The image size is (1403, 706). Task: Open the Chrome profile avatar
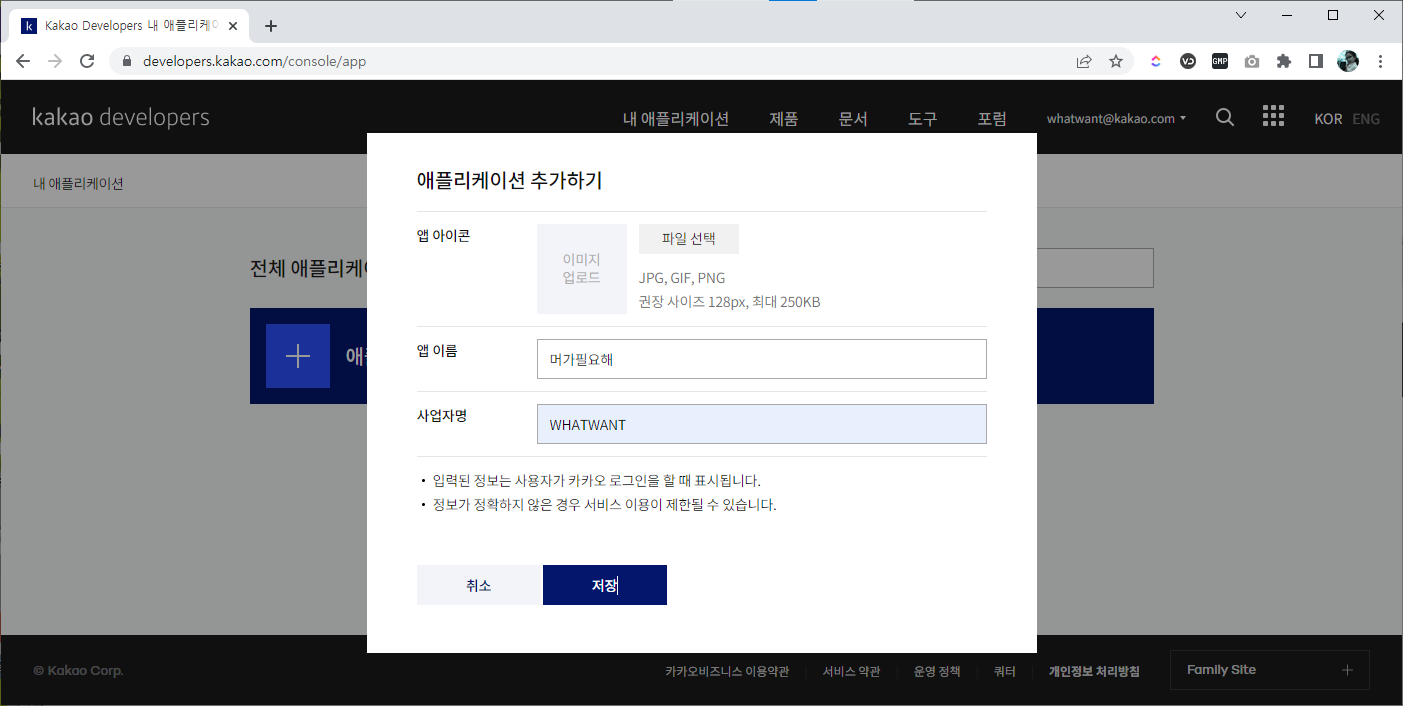click(1348, 61)
